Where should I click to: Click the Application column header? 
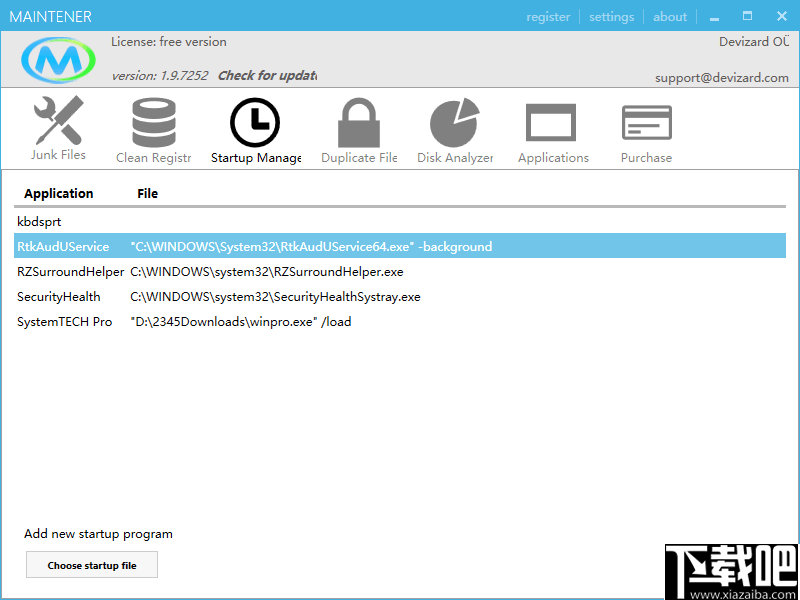coord(59,194)
